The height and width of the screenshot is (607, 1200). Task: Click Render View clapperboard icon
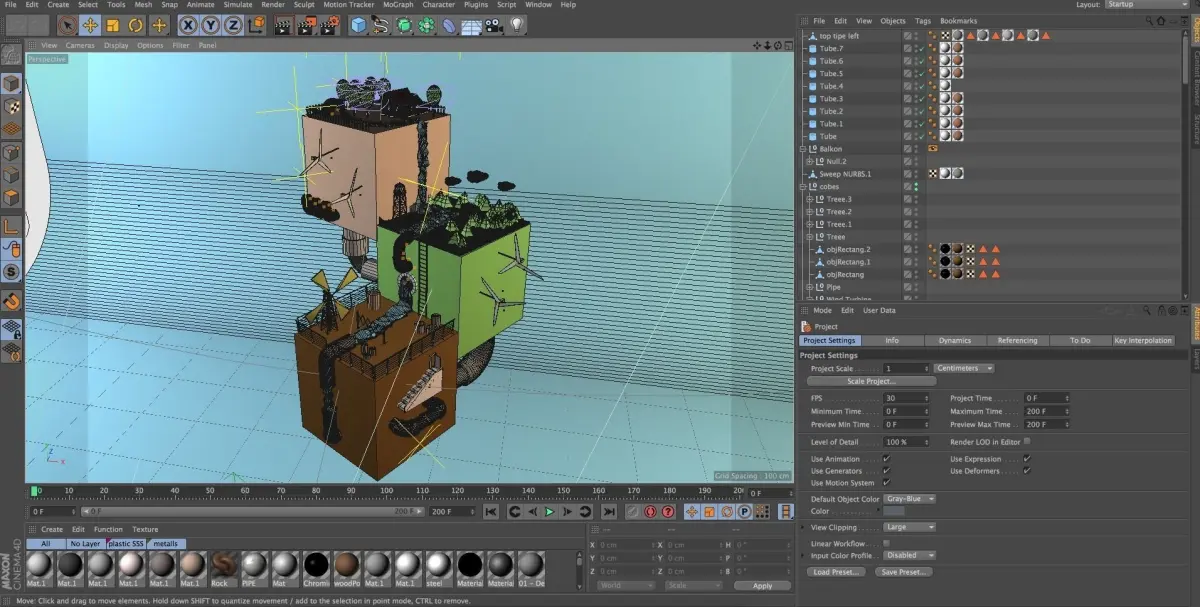click(282, 25)
